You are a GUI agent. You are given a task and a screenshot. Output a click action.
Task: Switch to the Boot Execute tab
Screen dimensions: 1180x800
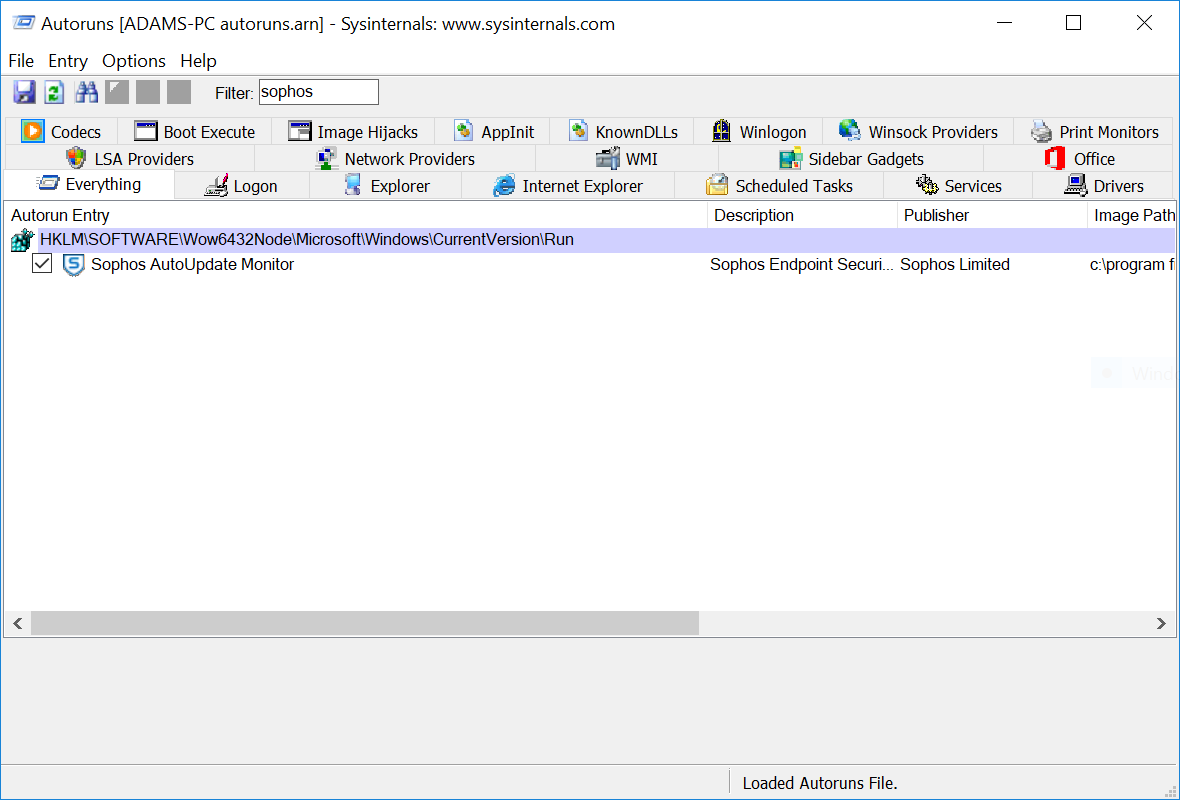194,132
